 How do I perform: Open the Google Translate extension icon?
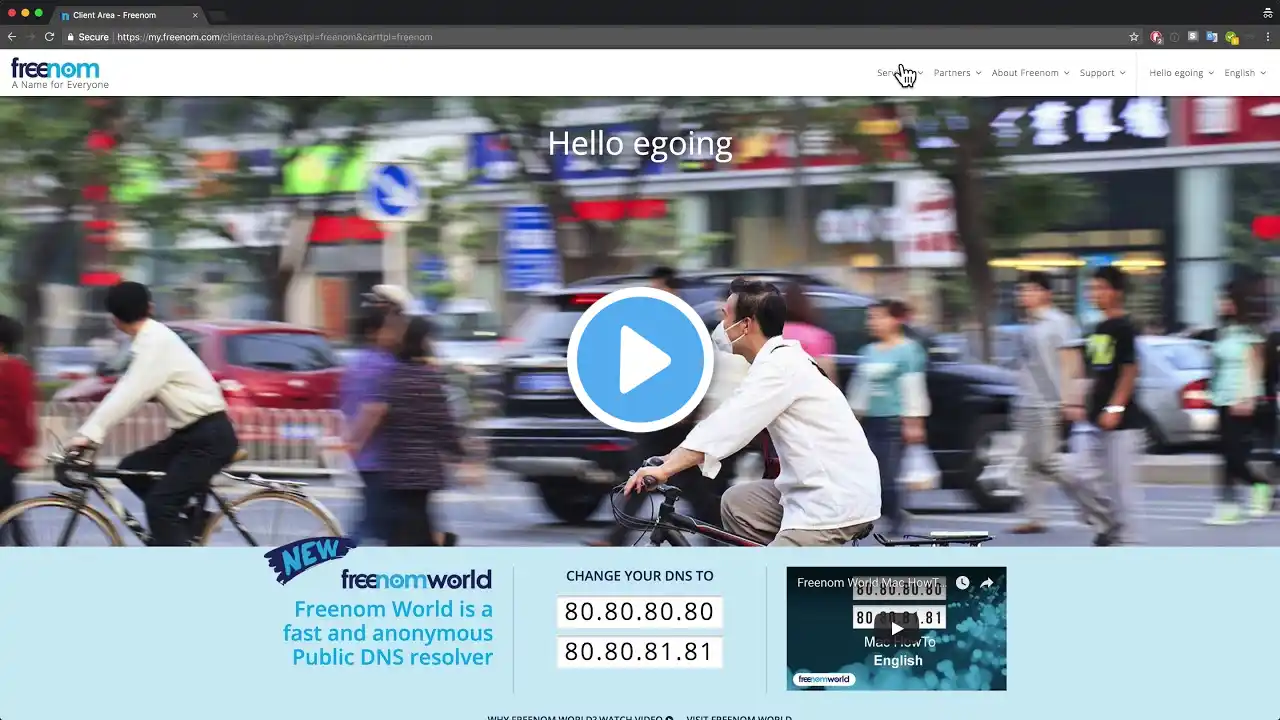click(x=1212, y=37)
